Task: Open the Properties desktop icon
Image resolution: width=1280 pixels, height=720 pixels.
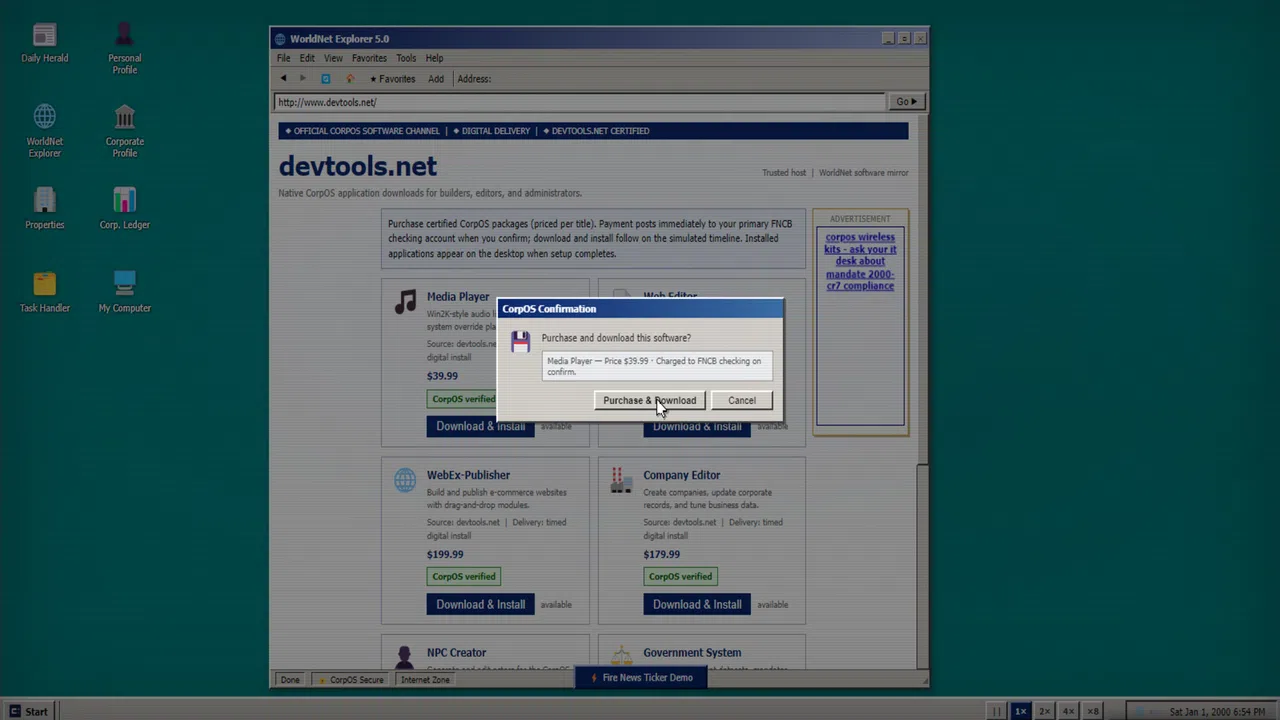Action: click(x=44, y=208)
